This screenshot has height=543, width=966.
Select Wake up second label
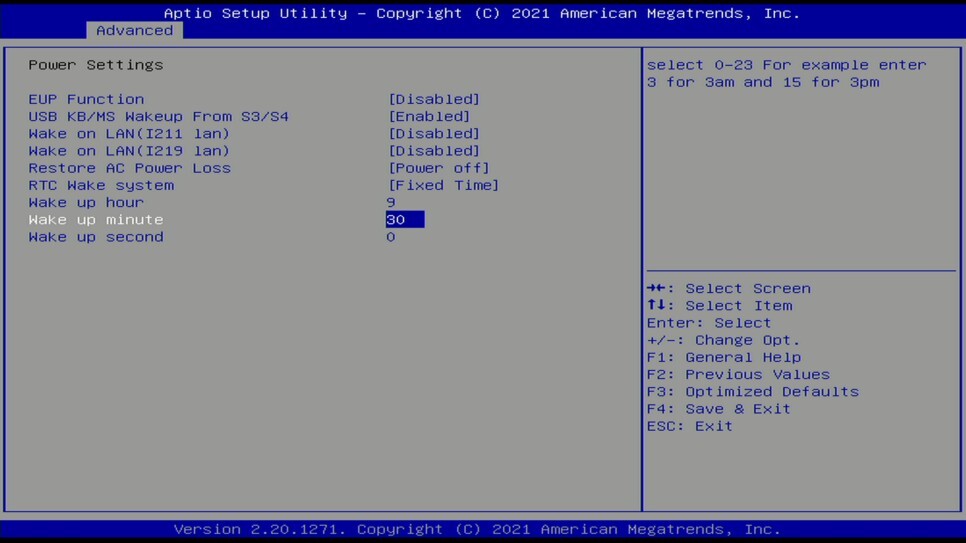click(95, 237)
